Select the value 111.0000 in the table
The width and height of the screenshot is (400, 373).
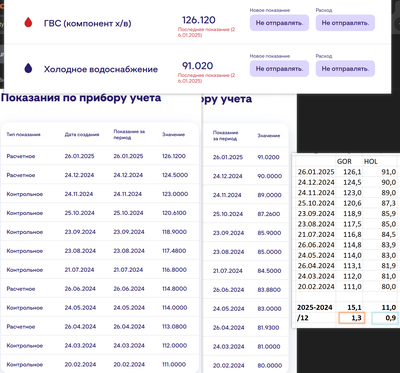[x=174, y=364]
